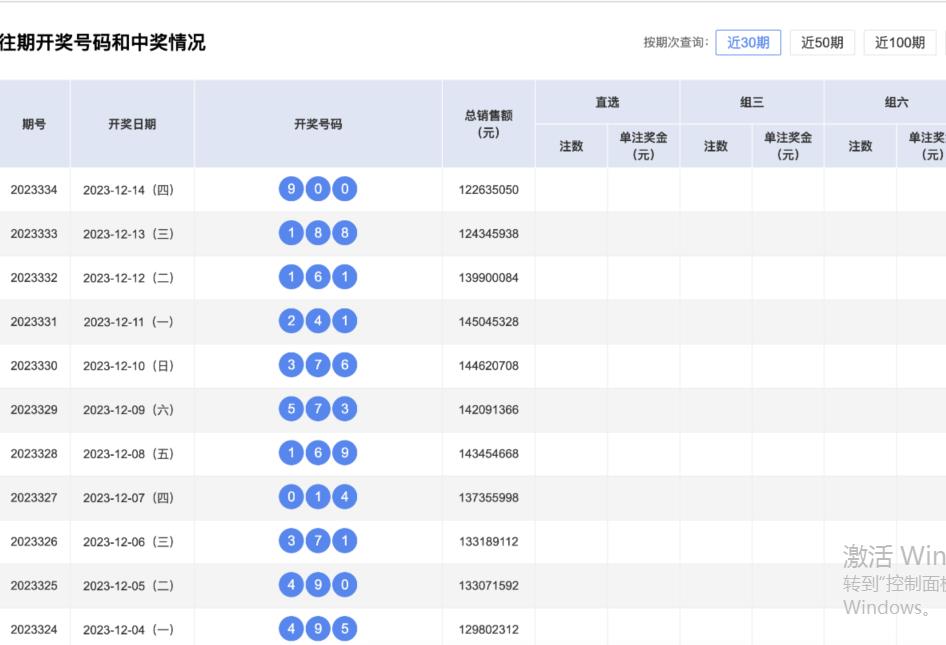The image size is (946, 645).
Task: Click the sales amount 143454668
Action: (489, 454)
